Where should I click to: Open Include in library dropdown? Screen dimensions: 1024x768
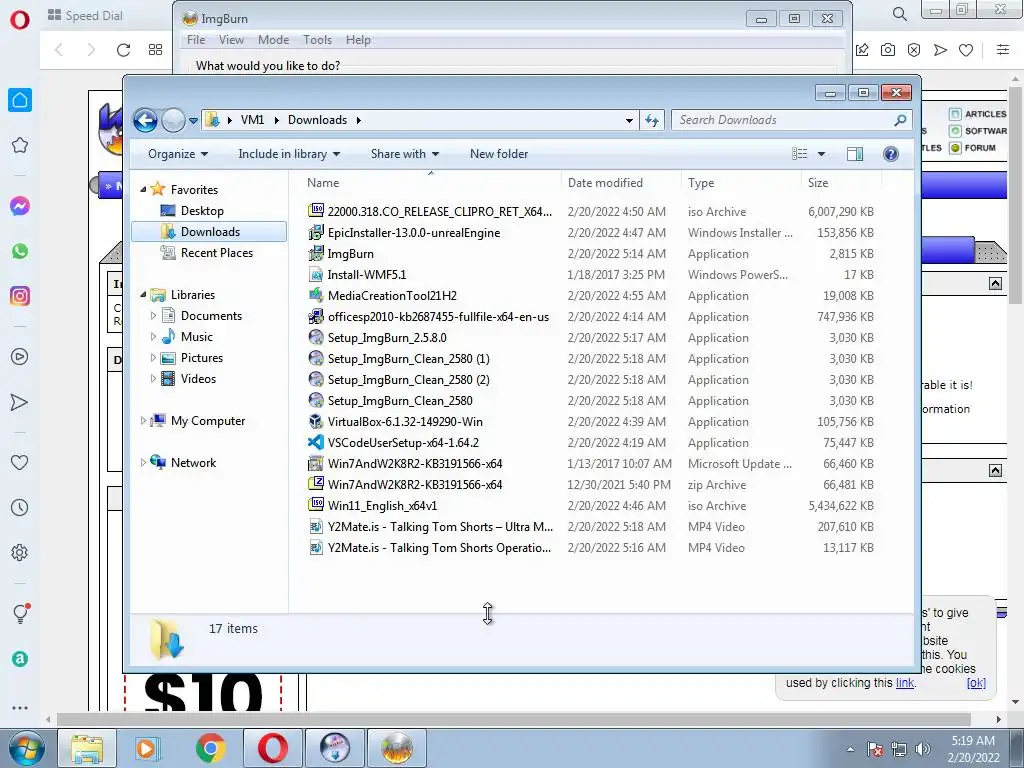[289, 154]
